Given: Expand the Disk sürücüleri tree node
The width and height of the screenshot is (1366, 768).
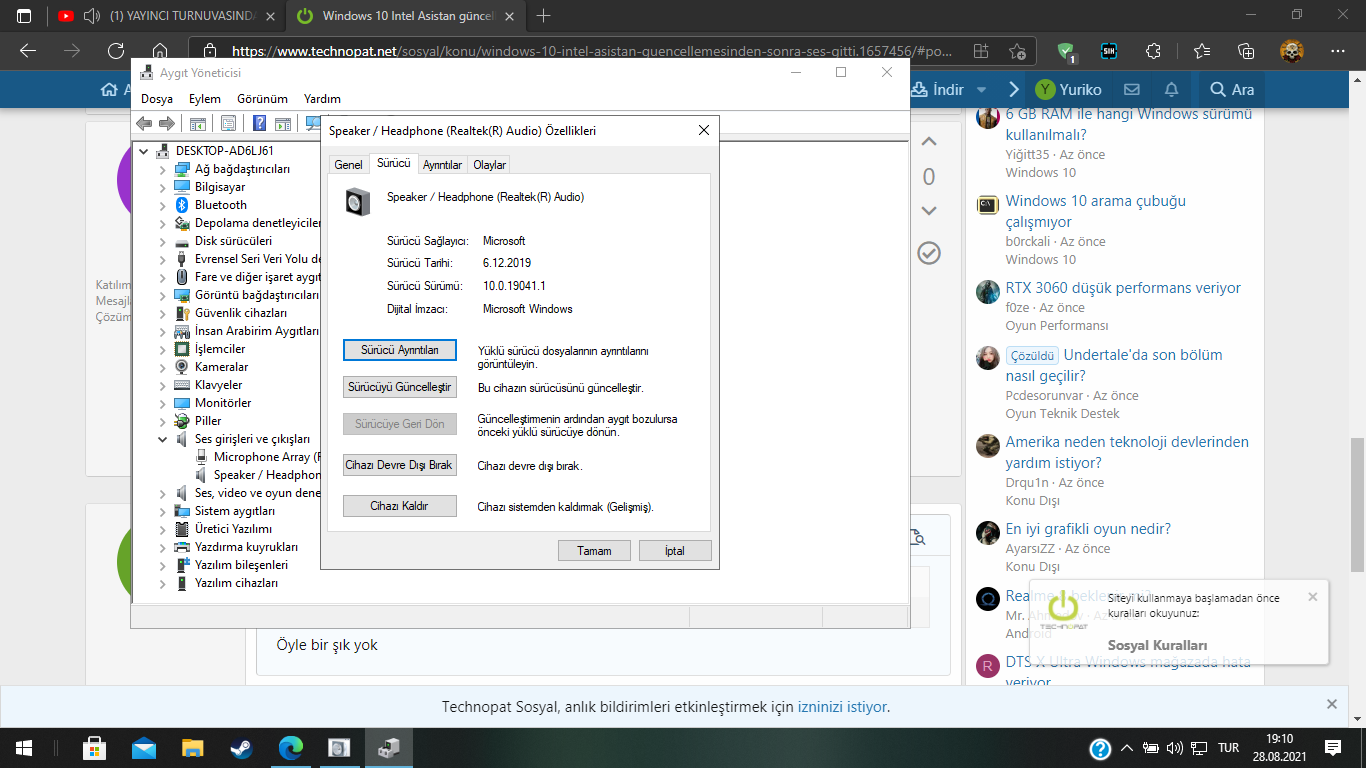Looking at the screenshot, I should point(164,241).
